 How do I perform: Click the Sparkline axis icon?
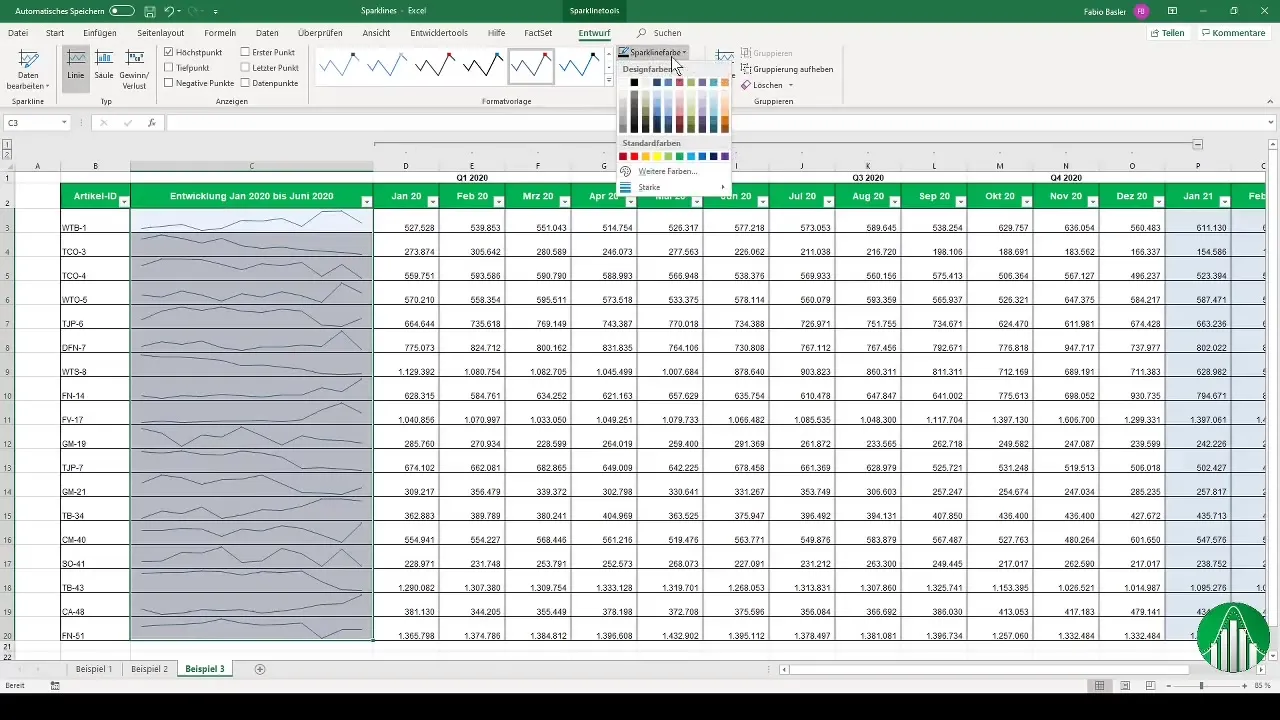tap(724, 58)
